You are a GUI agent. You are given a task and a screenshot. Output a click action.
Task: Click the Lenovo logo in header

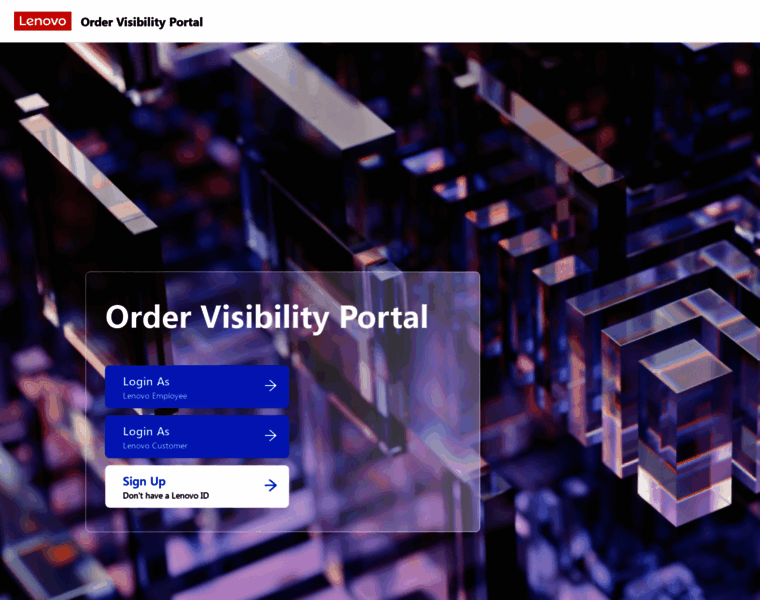[43, 21]
